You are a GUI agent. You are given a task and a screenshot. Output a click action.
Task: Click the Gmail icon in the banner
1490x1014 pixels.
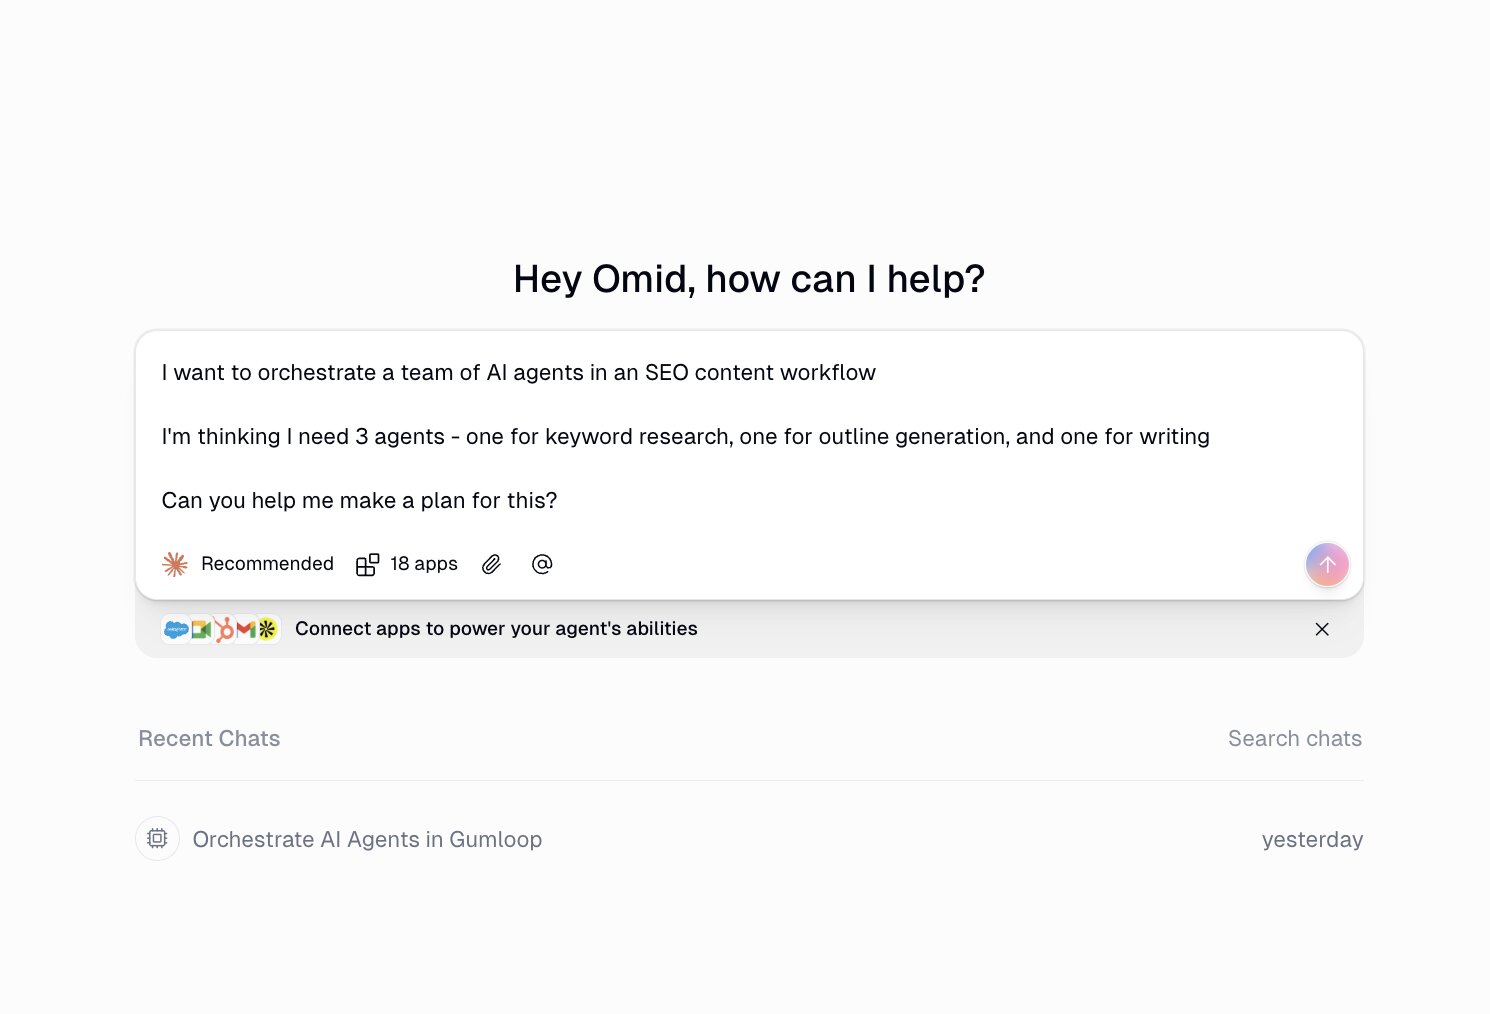point(245,628)
